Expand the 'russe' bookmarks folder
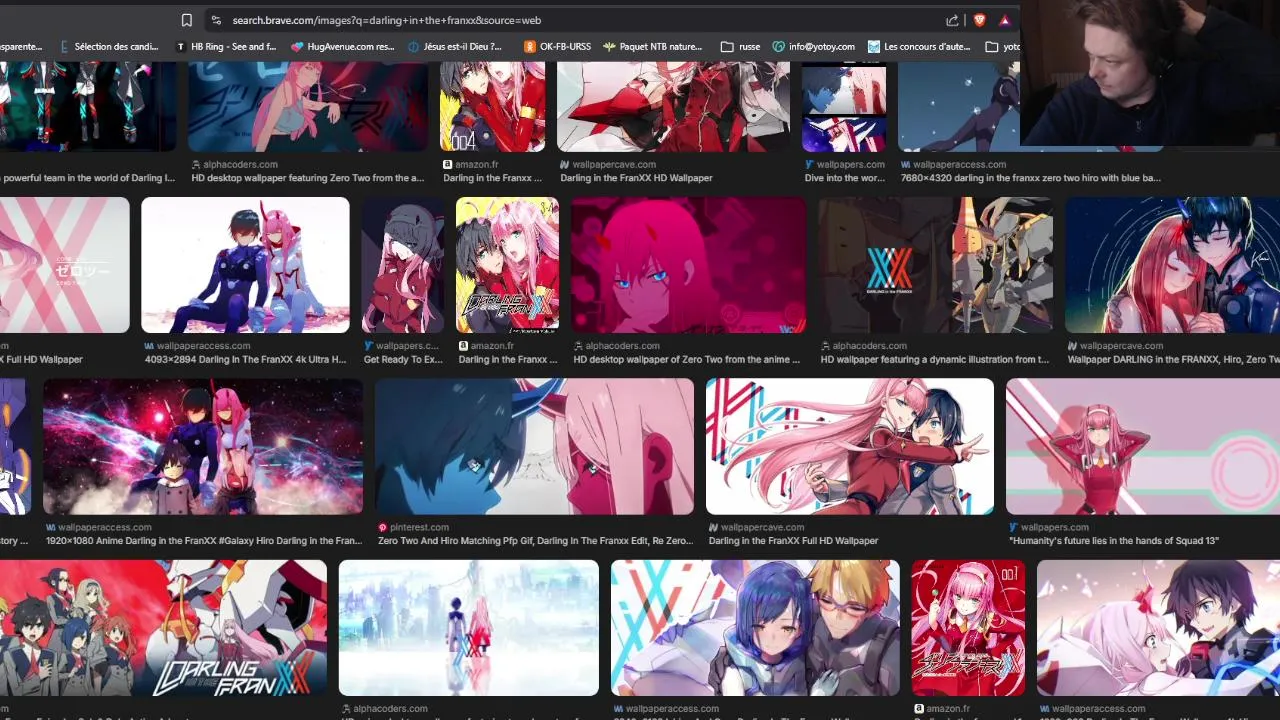The image size is (1280, 720). coord(742,46)
